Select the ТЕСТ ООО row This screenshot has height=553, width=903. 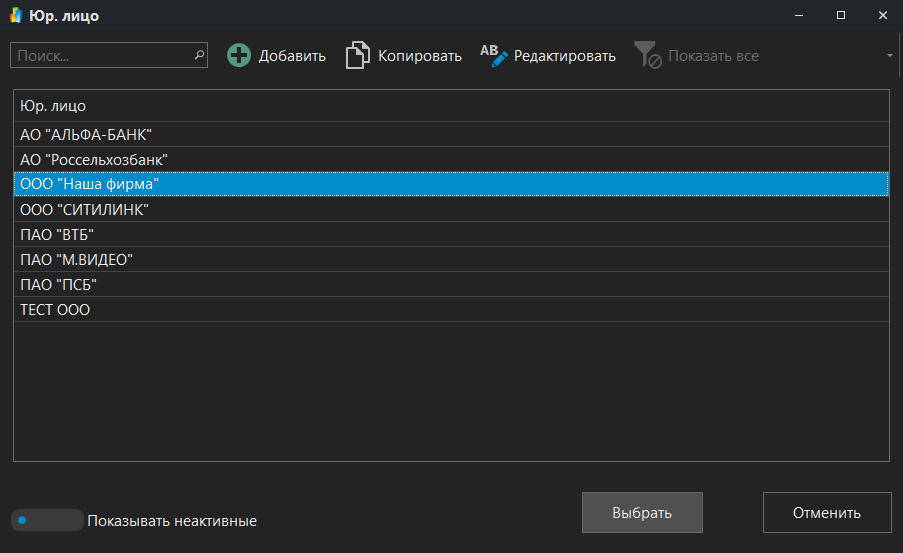coord(450,309)
